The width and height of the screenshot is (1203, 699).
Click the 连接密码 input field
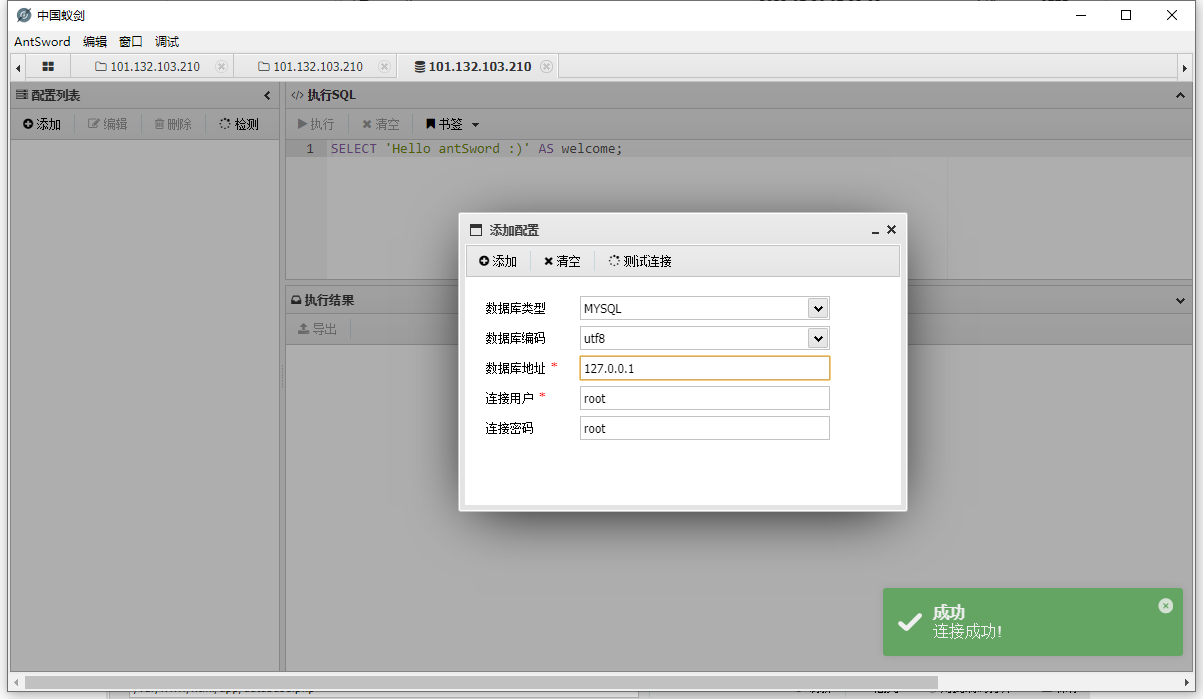(705, 428)
